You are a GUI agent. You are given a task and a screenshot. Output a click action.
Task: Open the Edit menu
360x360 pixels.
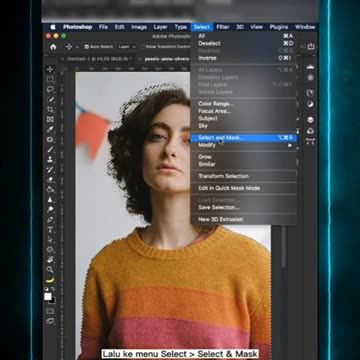pyautogui.click(x=120, y=27)
